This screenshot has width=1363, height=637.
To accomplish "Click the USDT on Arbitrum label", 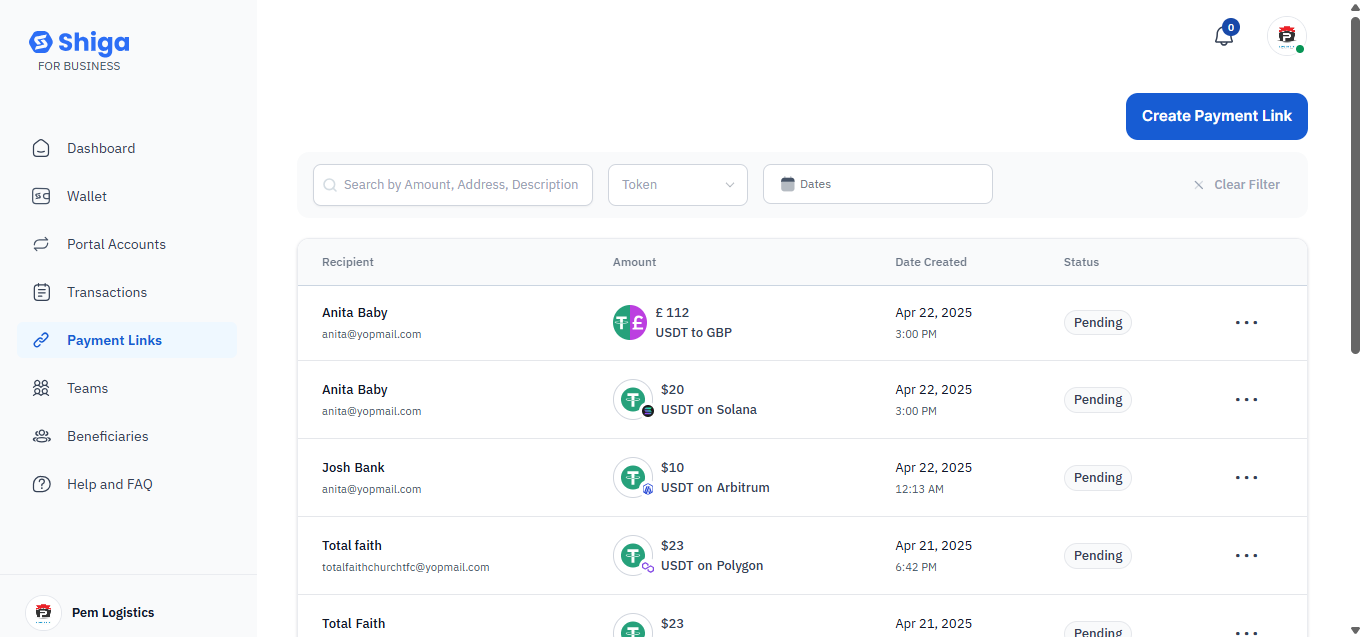I will [x=715, y=488].
